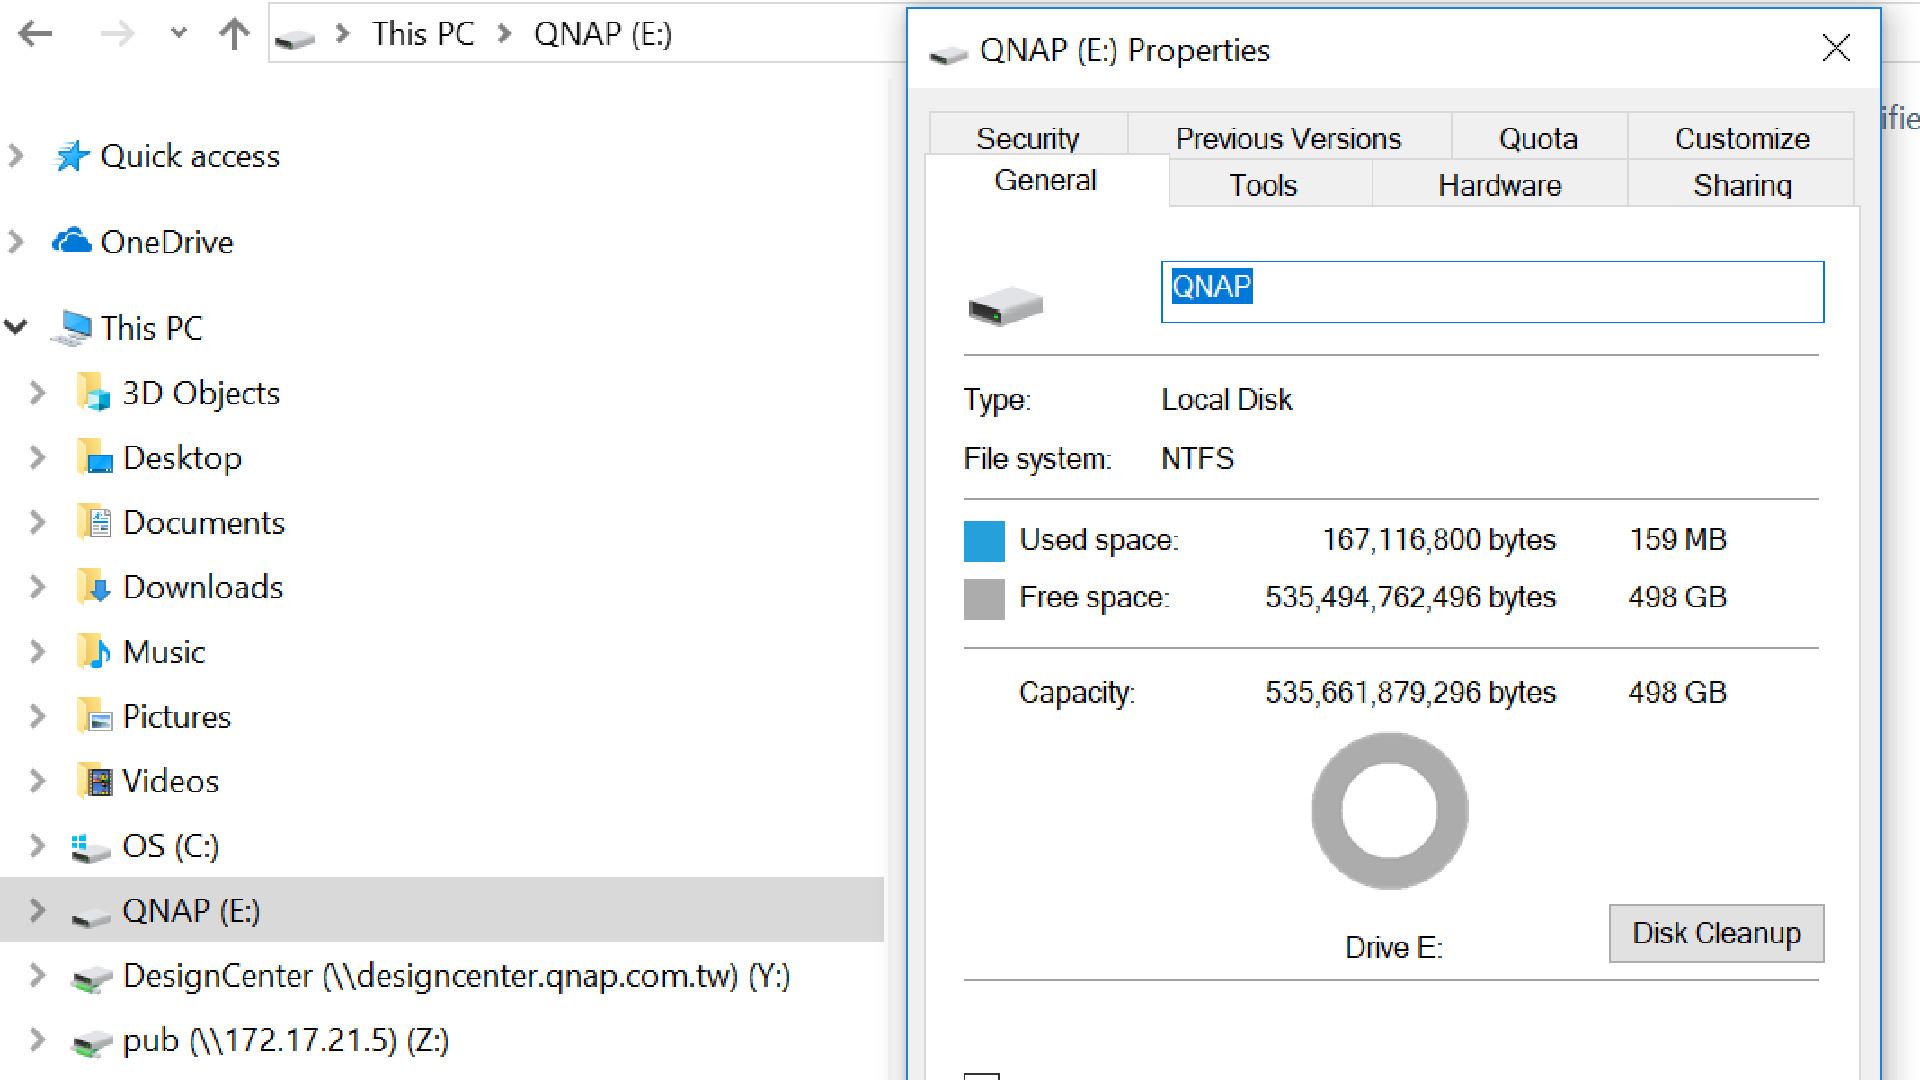This screenshot has width=1920, height=1080.
Task: Click the QNAP properties dialog drive icon
Action: click(1005, 305)
